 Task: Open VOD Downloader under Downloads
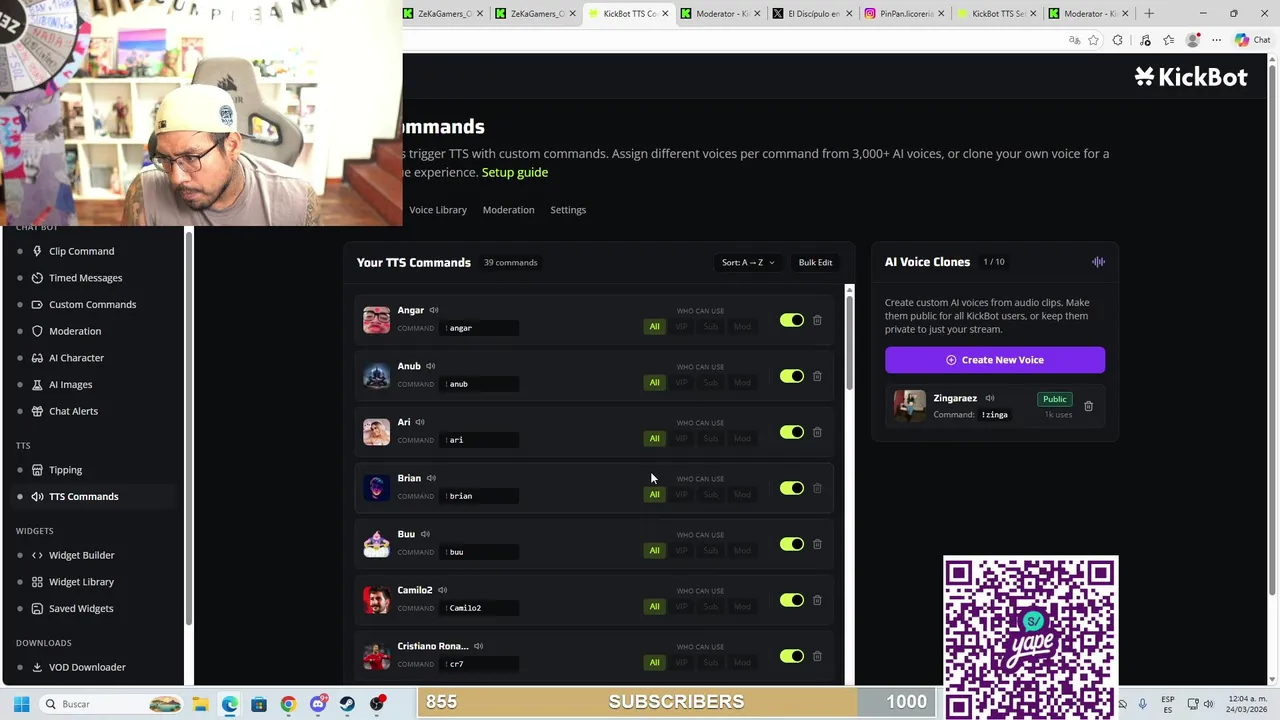point(87,667)
